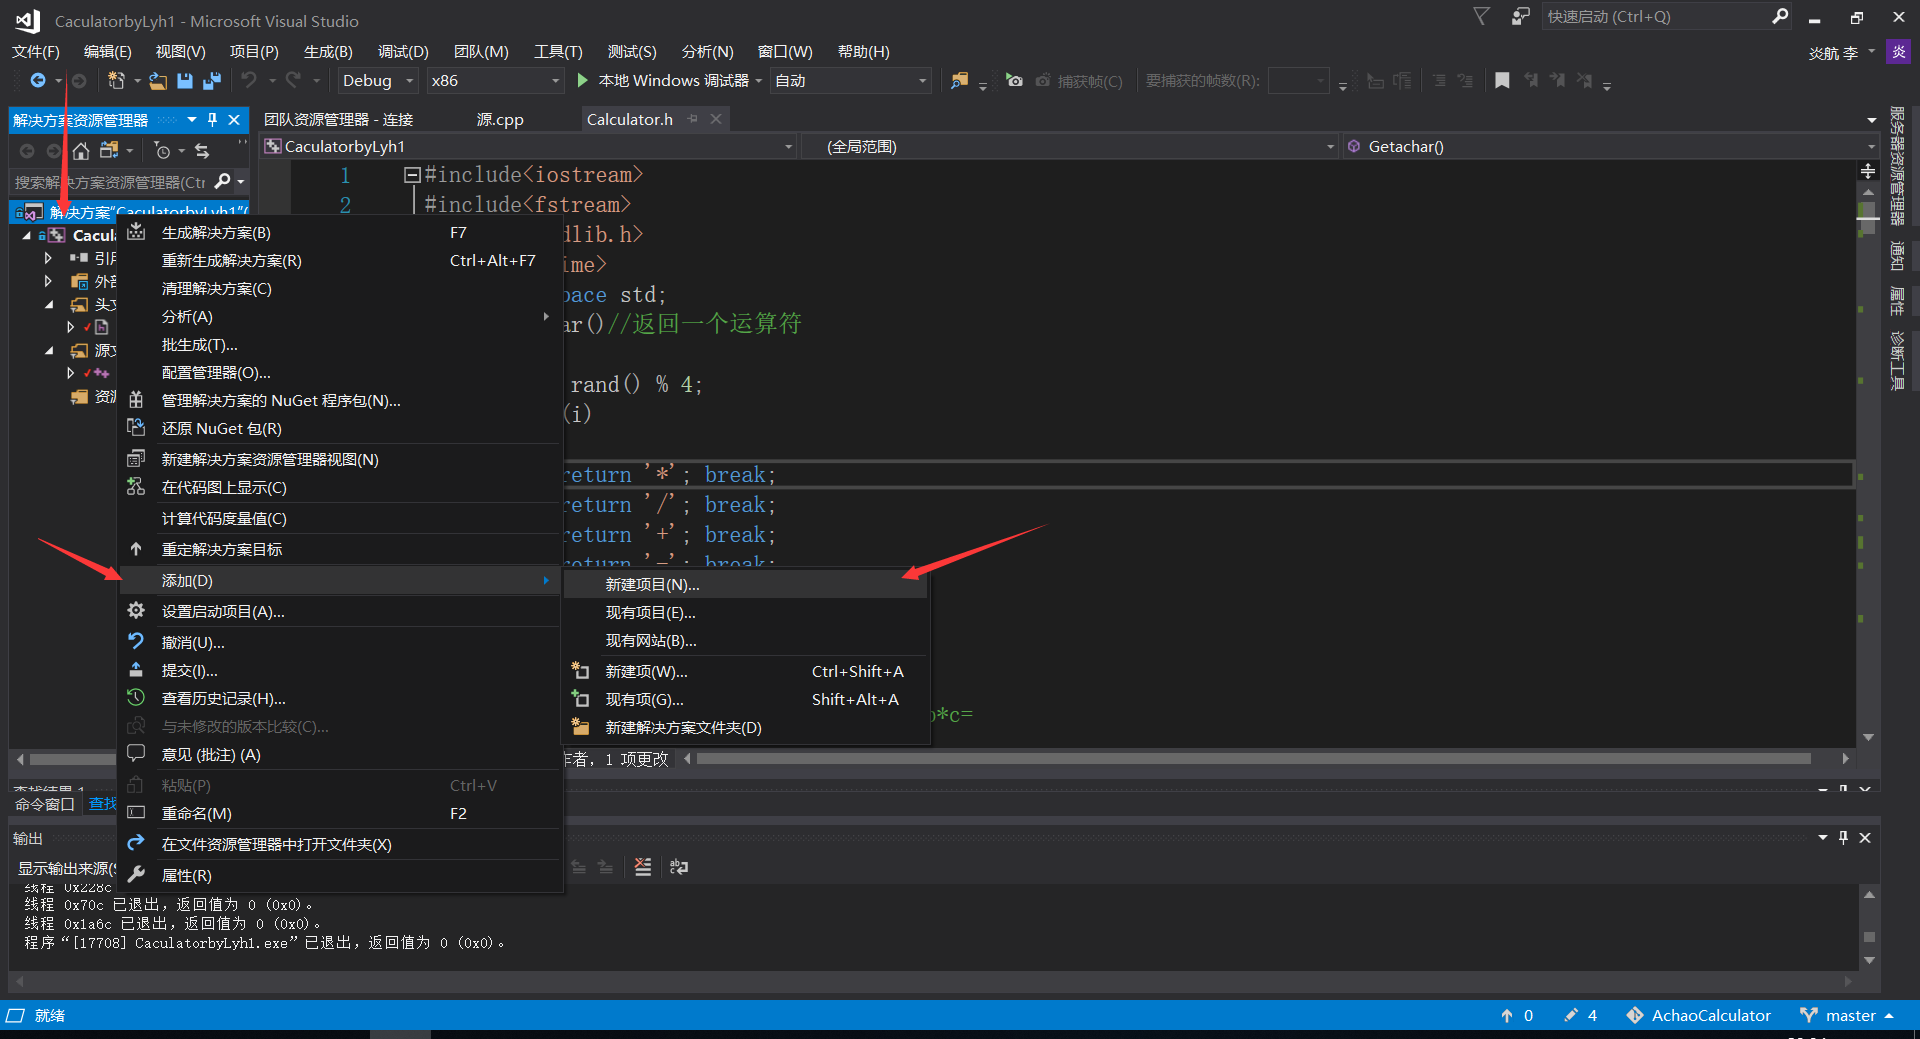Click the green Start Debugging play icon
Screen dimensions: 1920x1039
pyautogui.click(x=583, y=81)
